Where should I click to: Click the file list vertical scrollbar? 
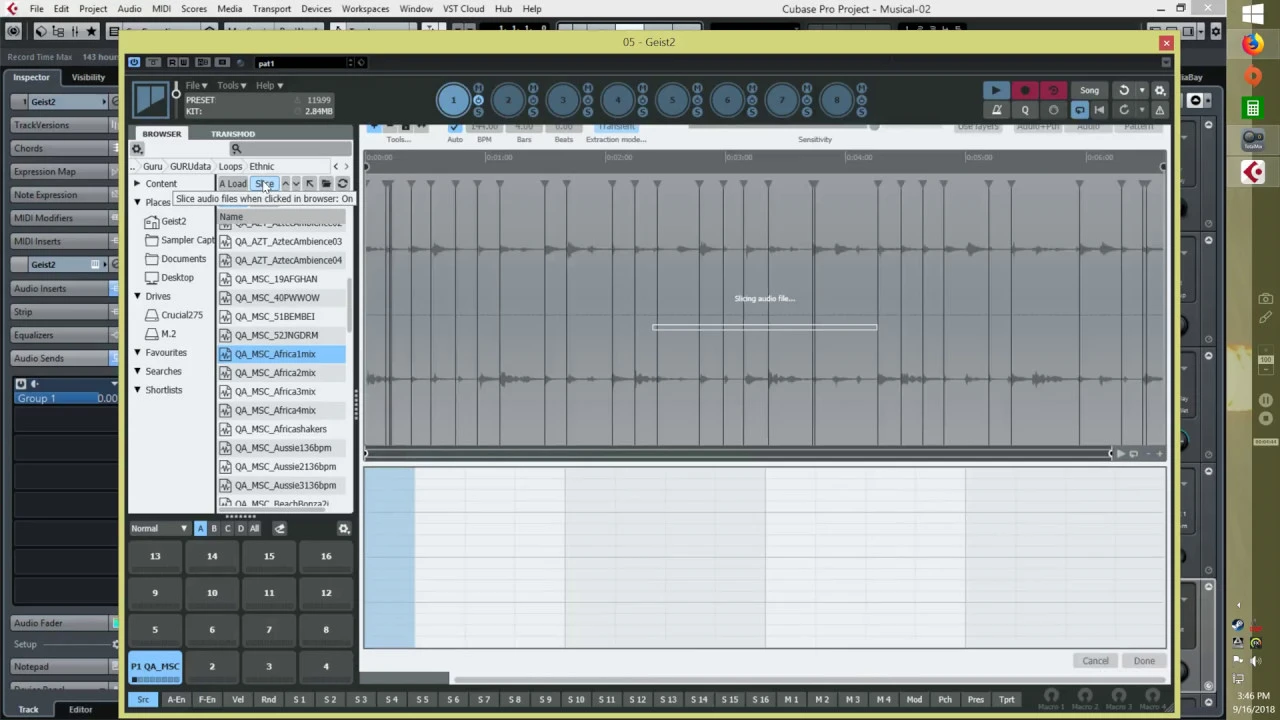tap(349, 307)
